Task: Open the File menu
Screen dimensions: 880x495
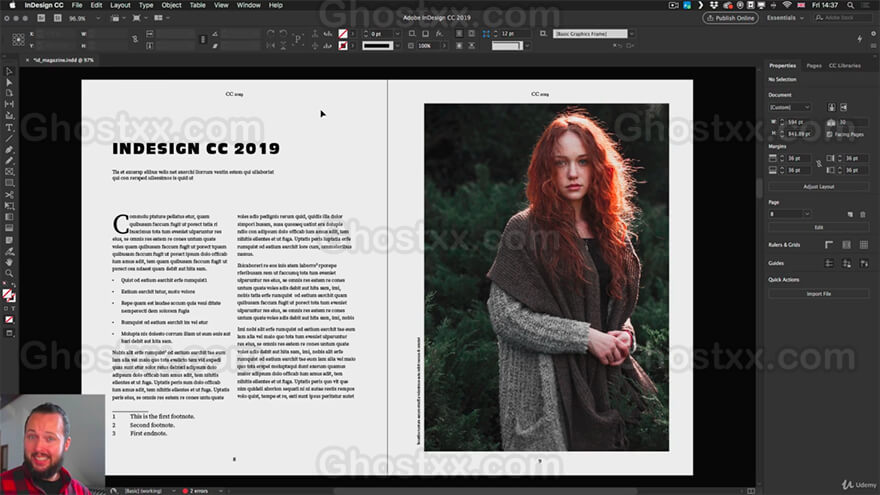Action: coord(77,5)
